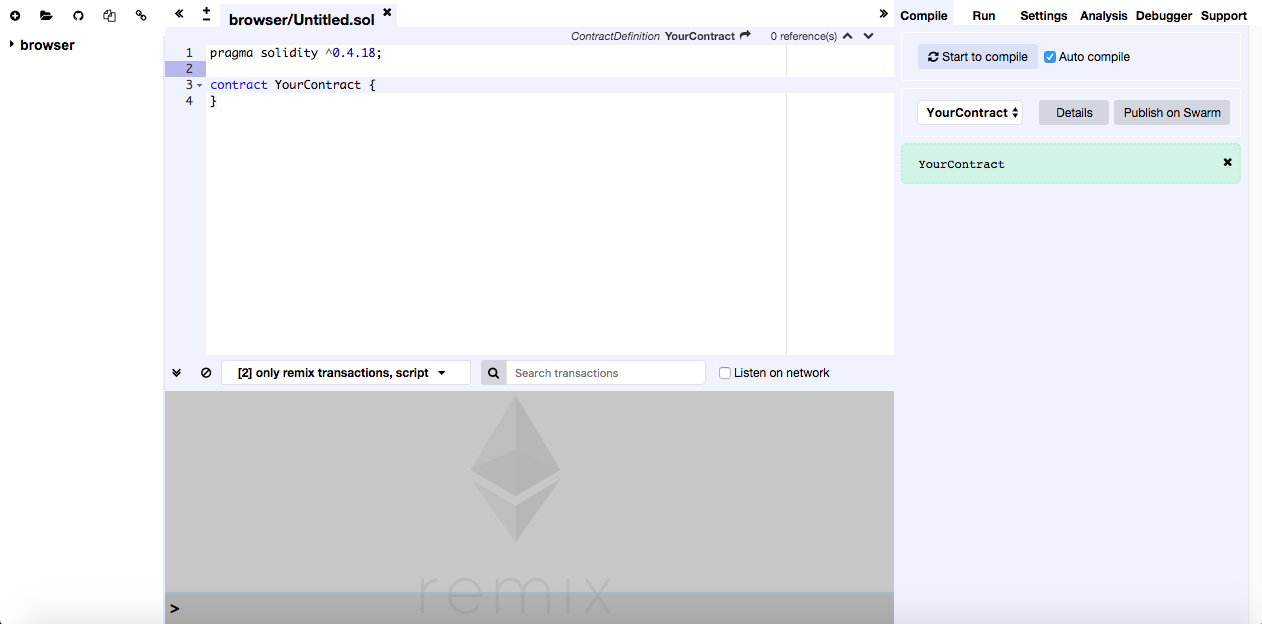Dismiss the YourContract compile result box

click(1228, 162)
